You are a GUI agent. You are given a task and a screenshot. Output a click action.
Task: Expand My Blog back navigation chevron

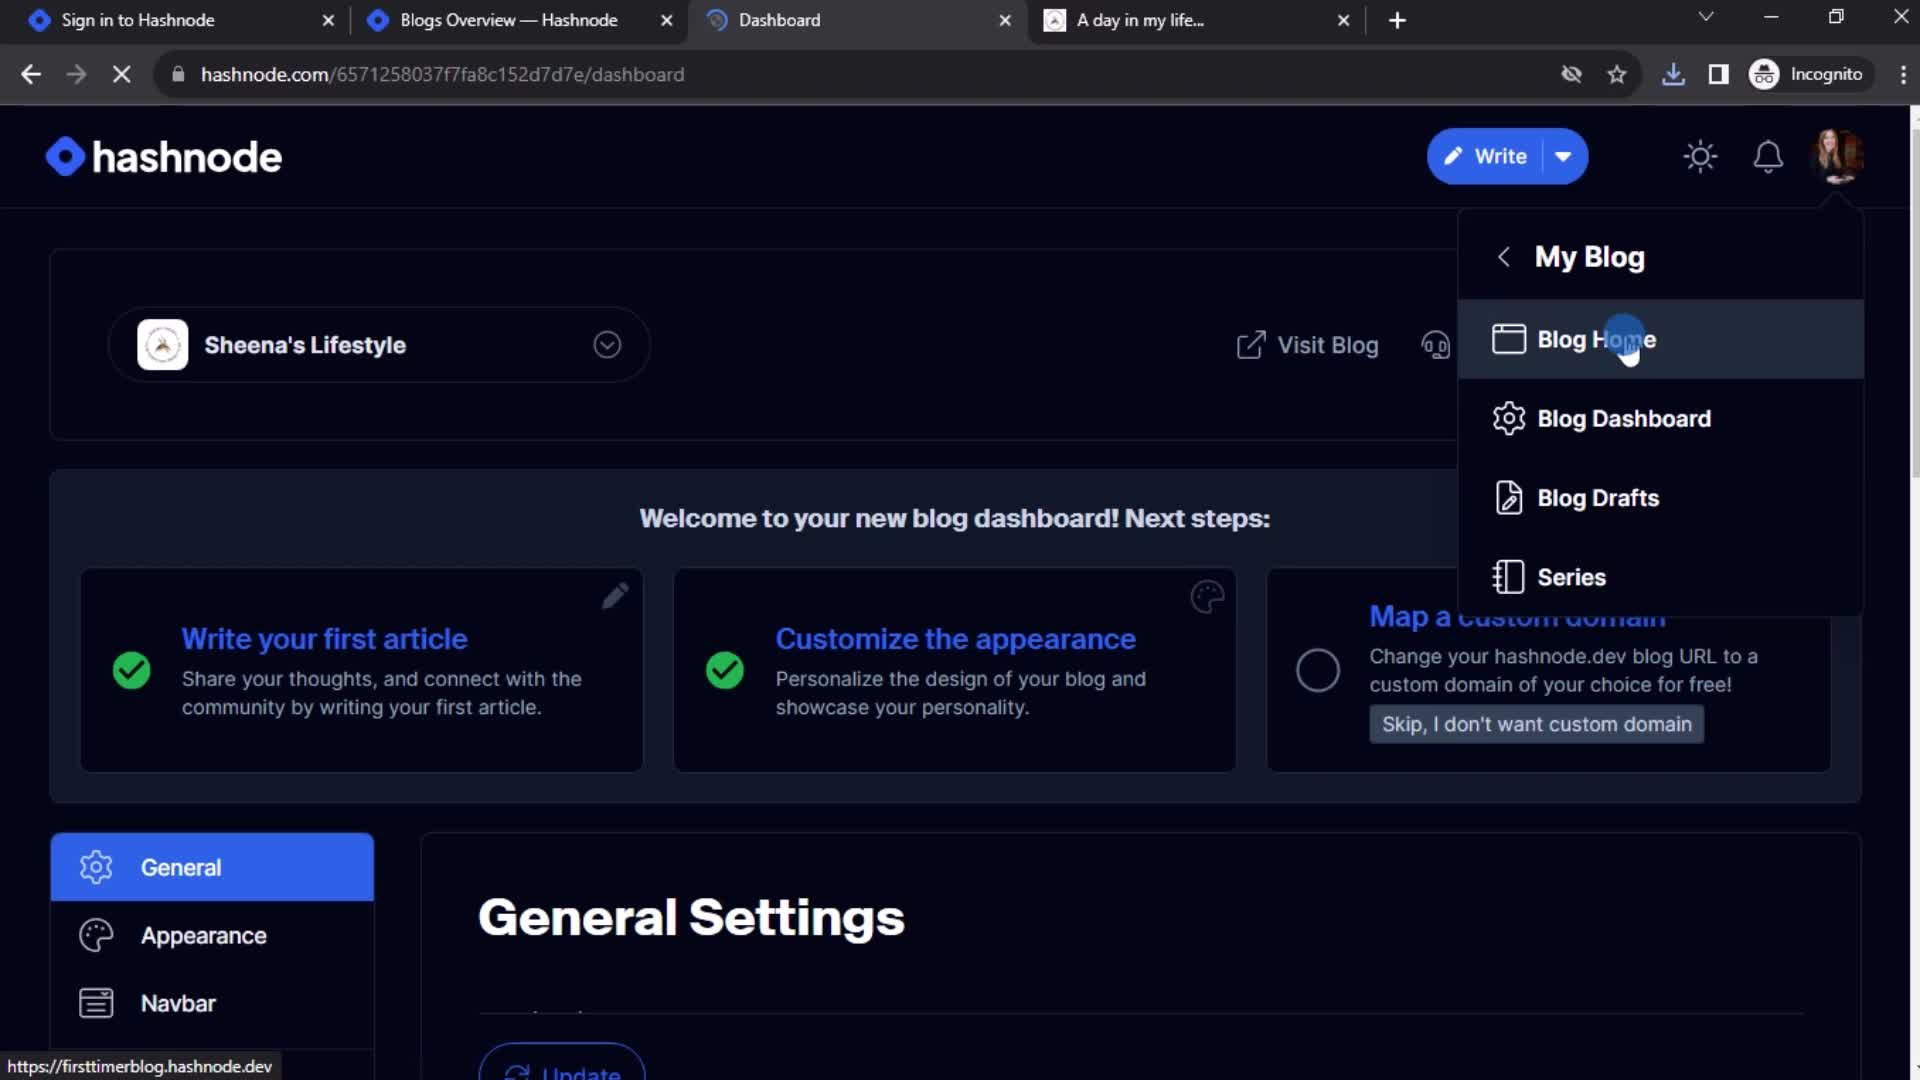click(x=1503, y=256)
